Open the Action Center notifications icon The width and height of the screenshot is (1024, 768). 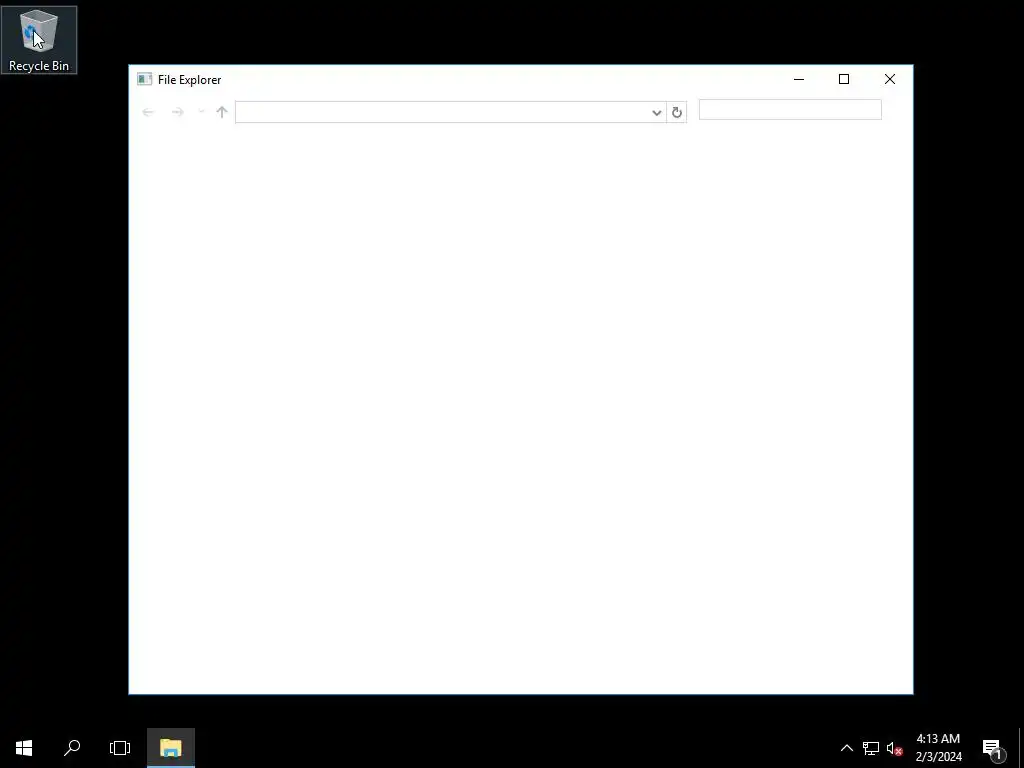tap(993, 748)
